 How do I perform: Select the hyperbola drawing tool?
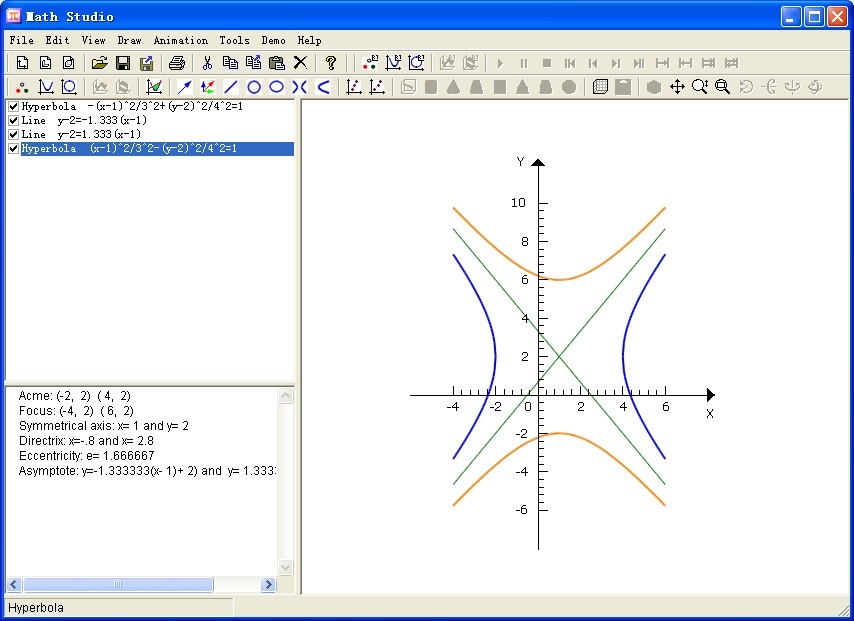(x=300, y=87)
